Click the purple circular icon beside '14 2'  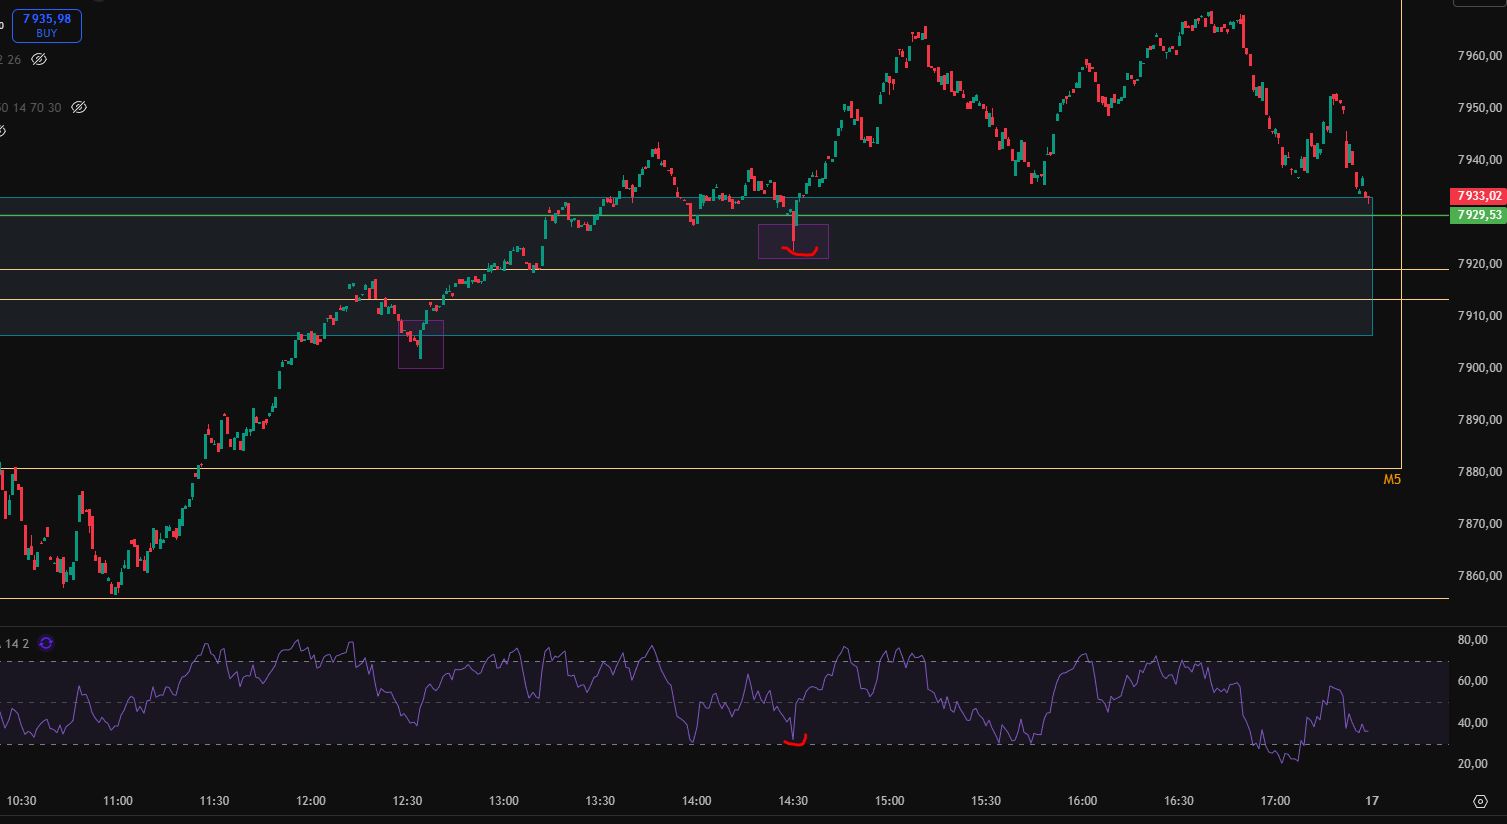tap(46, 644)
